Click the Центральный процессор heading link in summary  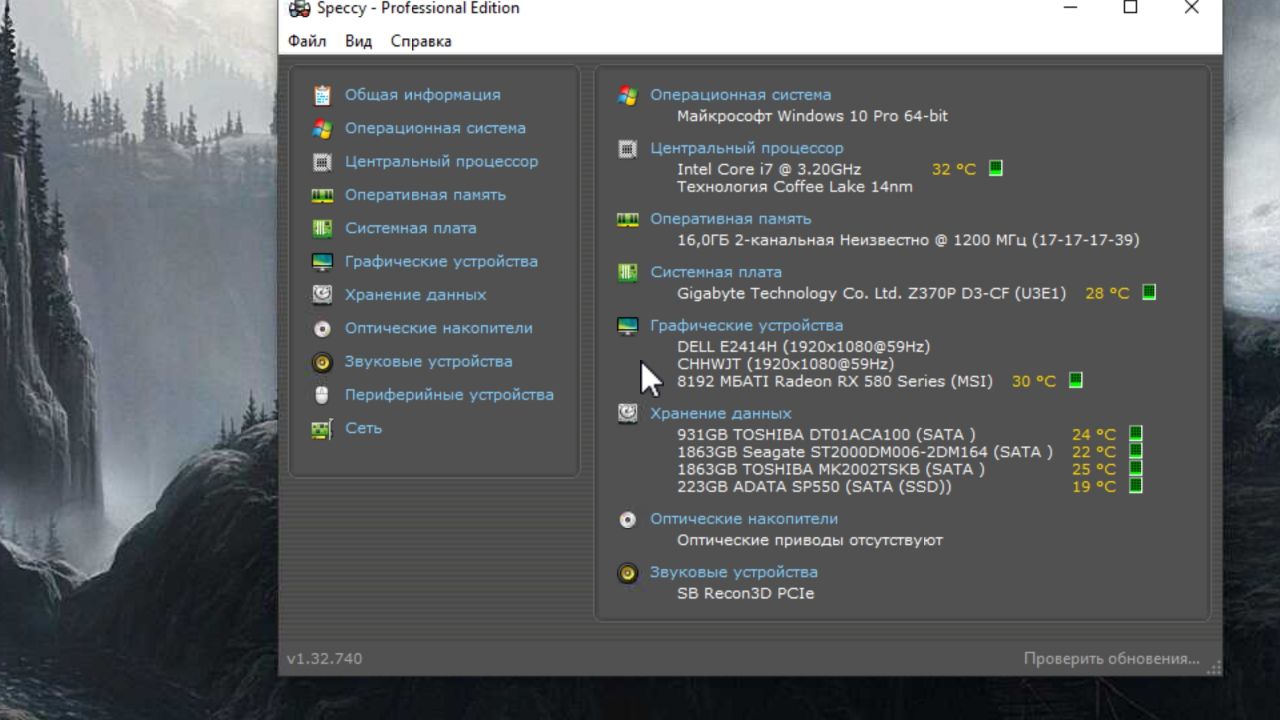pos(746,148)
